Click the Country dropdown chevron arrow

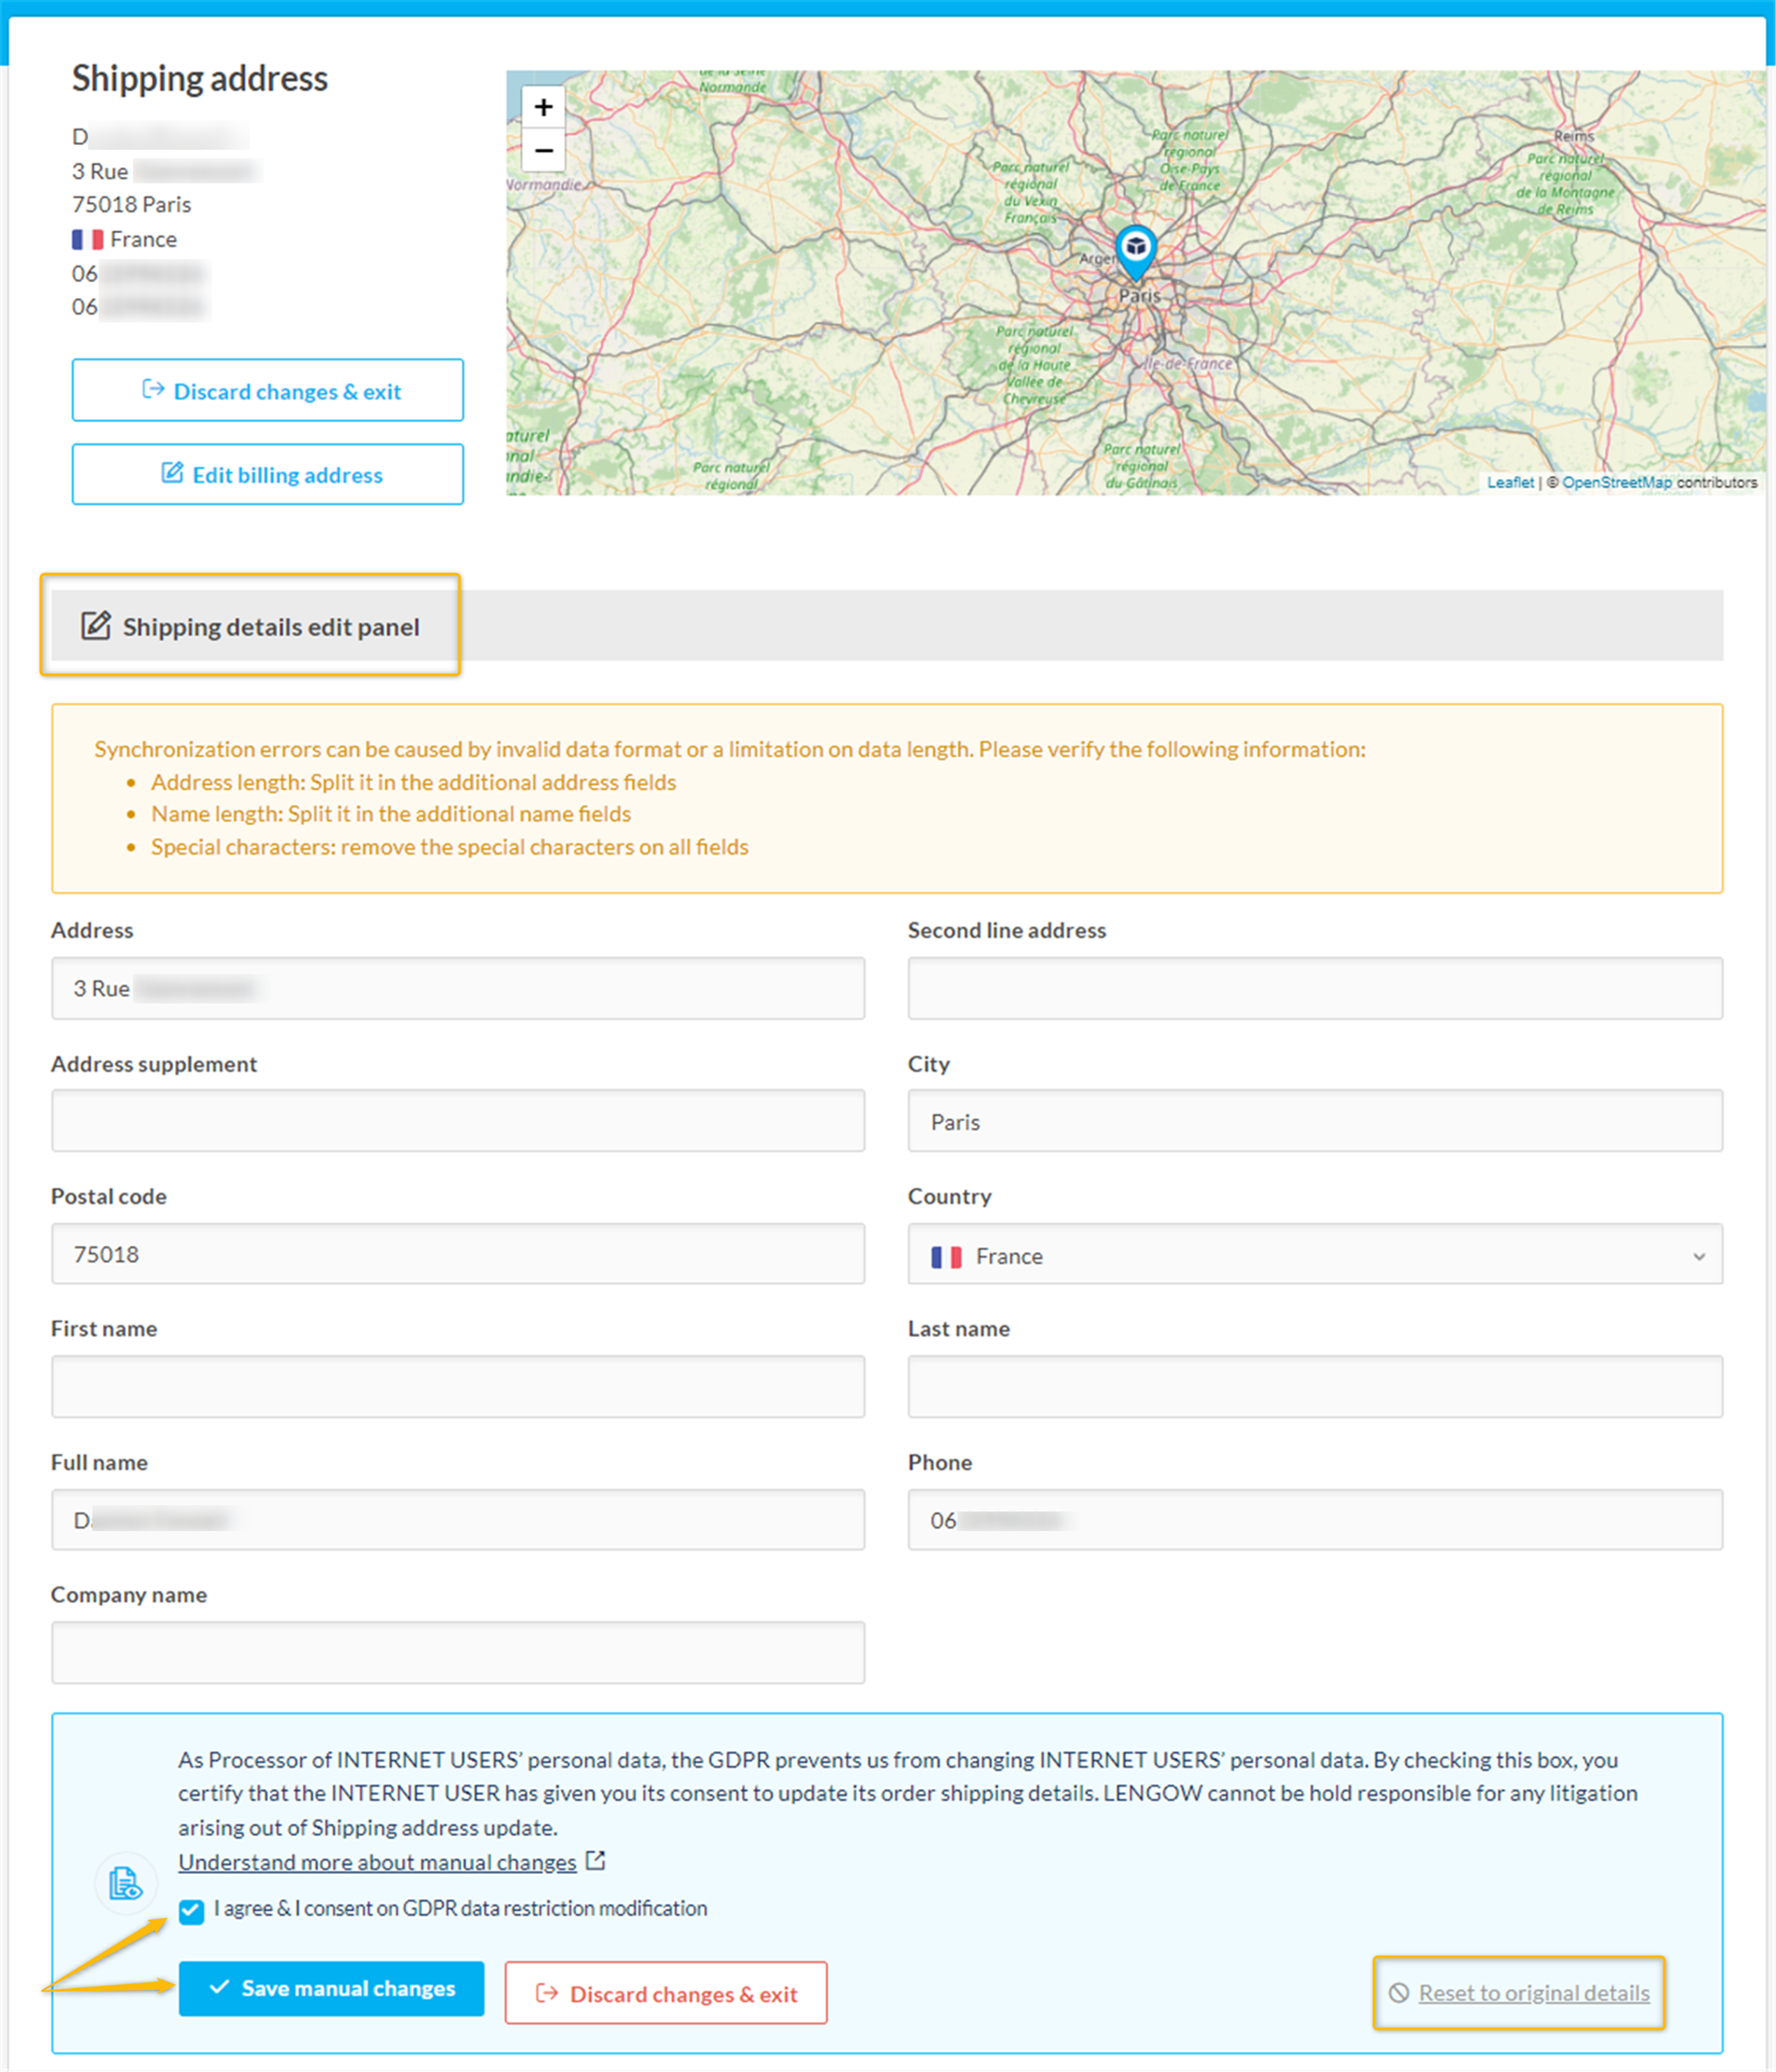click(1698, 1256)
